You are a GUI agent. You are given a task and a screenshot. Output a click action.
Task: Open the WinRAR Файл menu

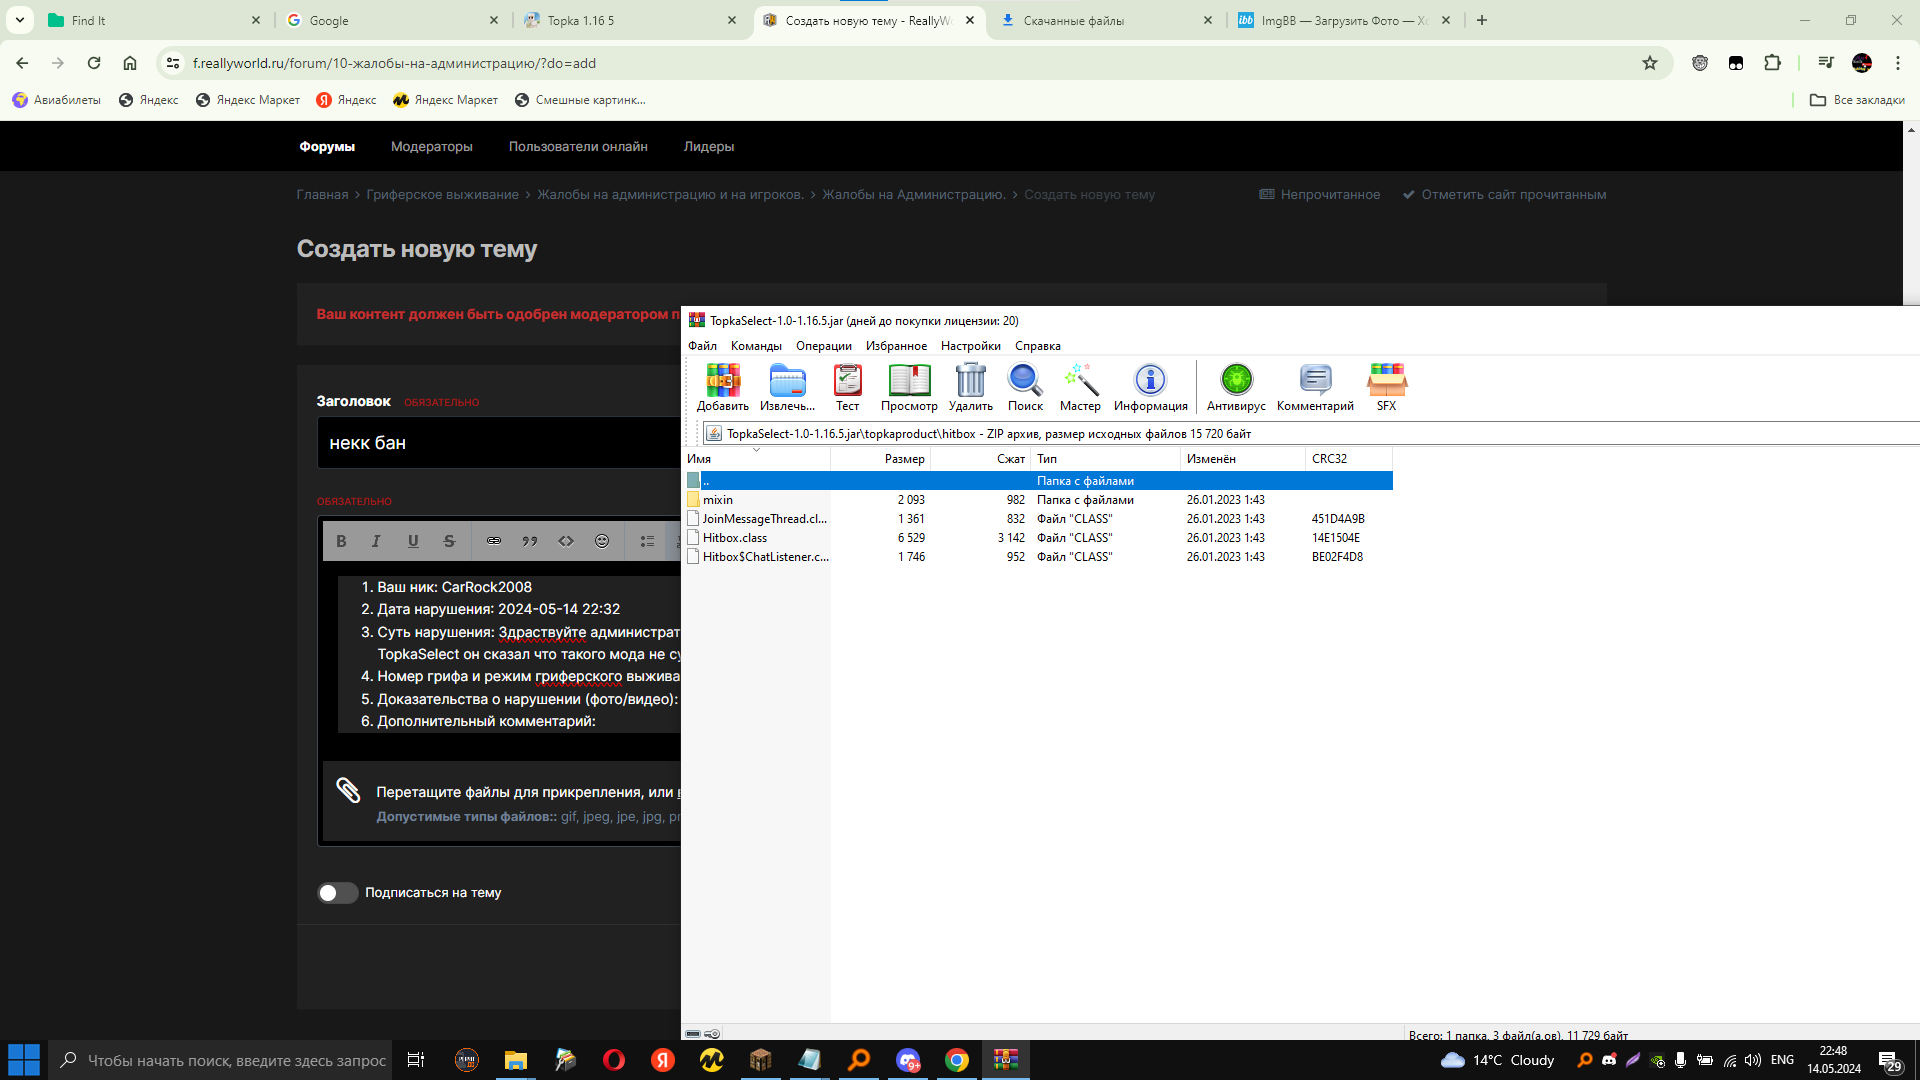[x=702, y=346]
